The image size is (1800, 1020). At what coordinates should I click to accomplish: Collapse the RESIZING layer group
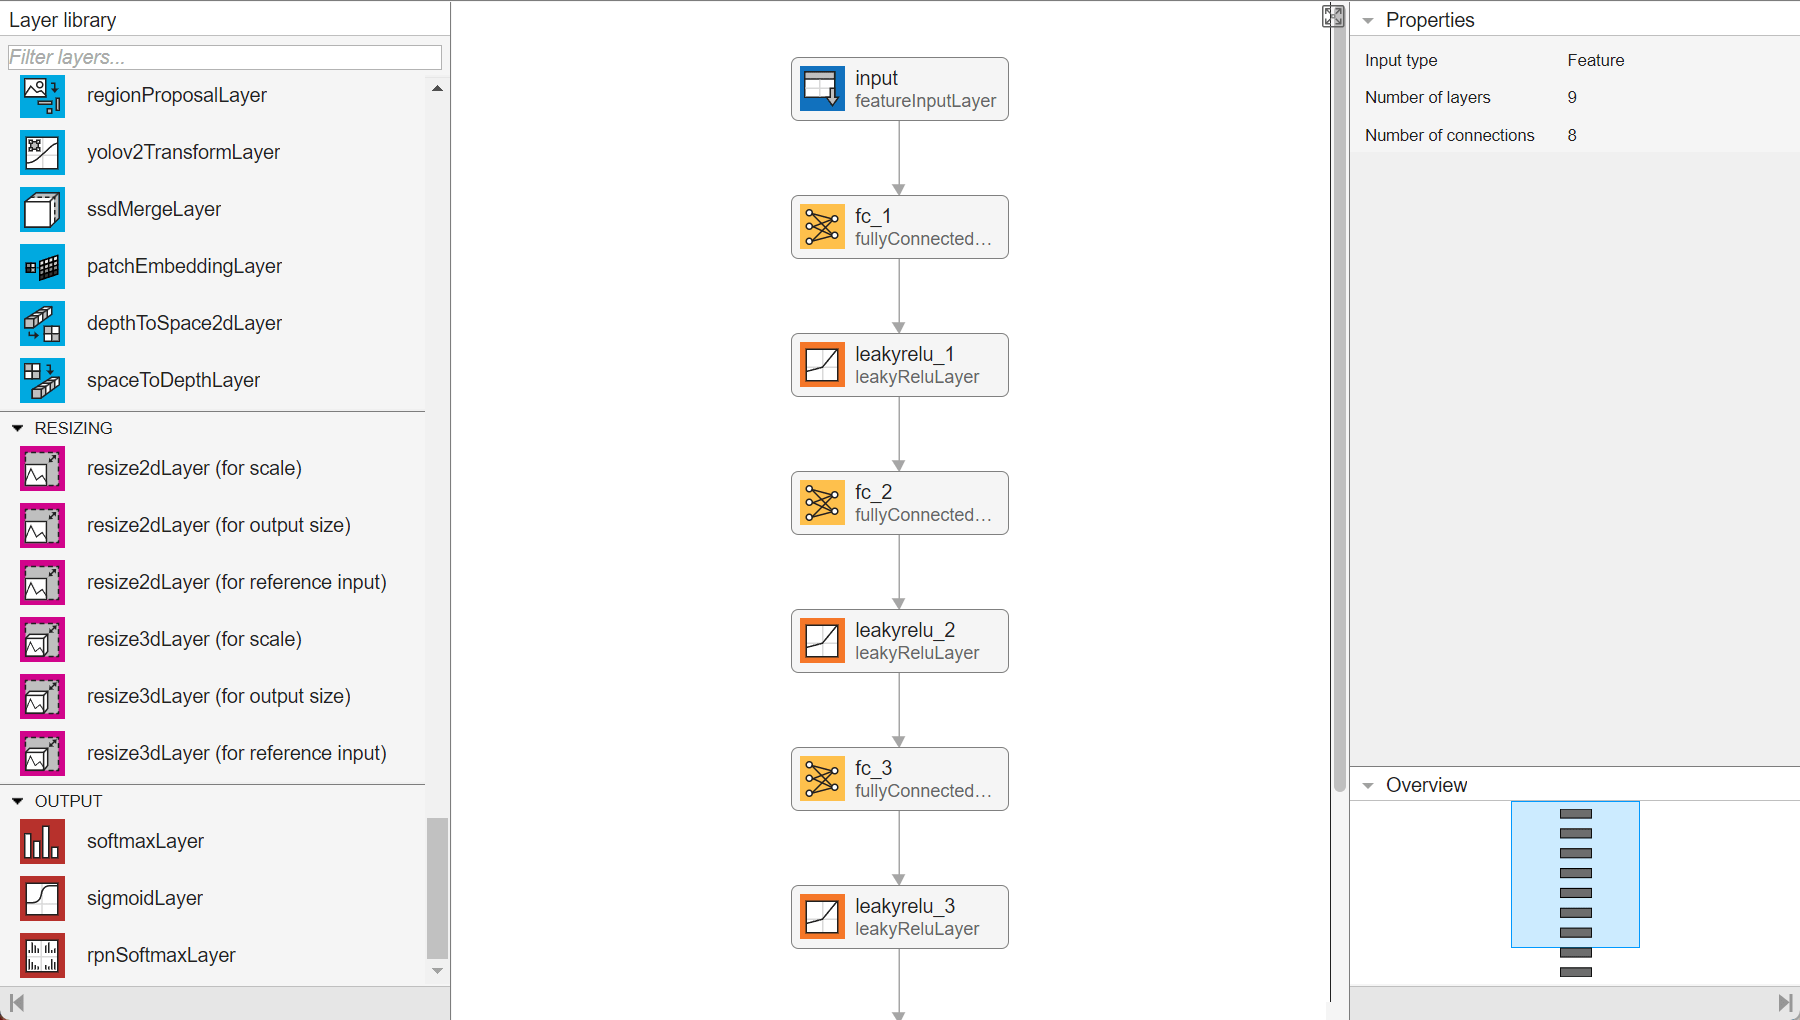[x=17, y=428]
